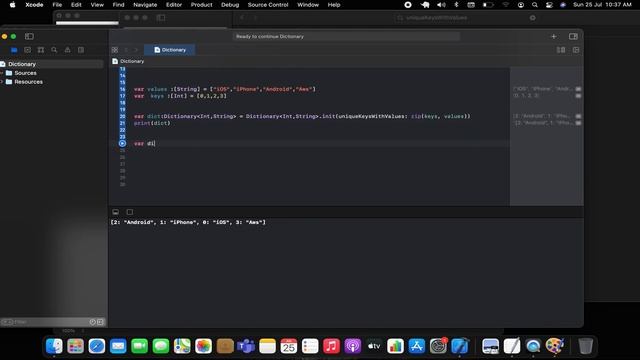Click Dictionary in the jump bar
Screen dimensions: 640x360
[132, 61]
